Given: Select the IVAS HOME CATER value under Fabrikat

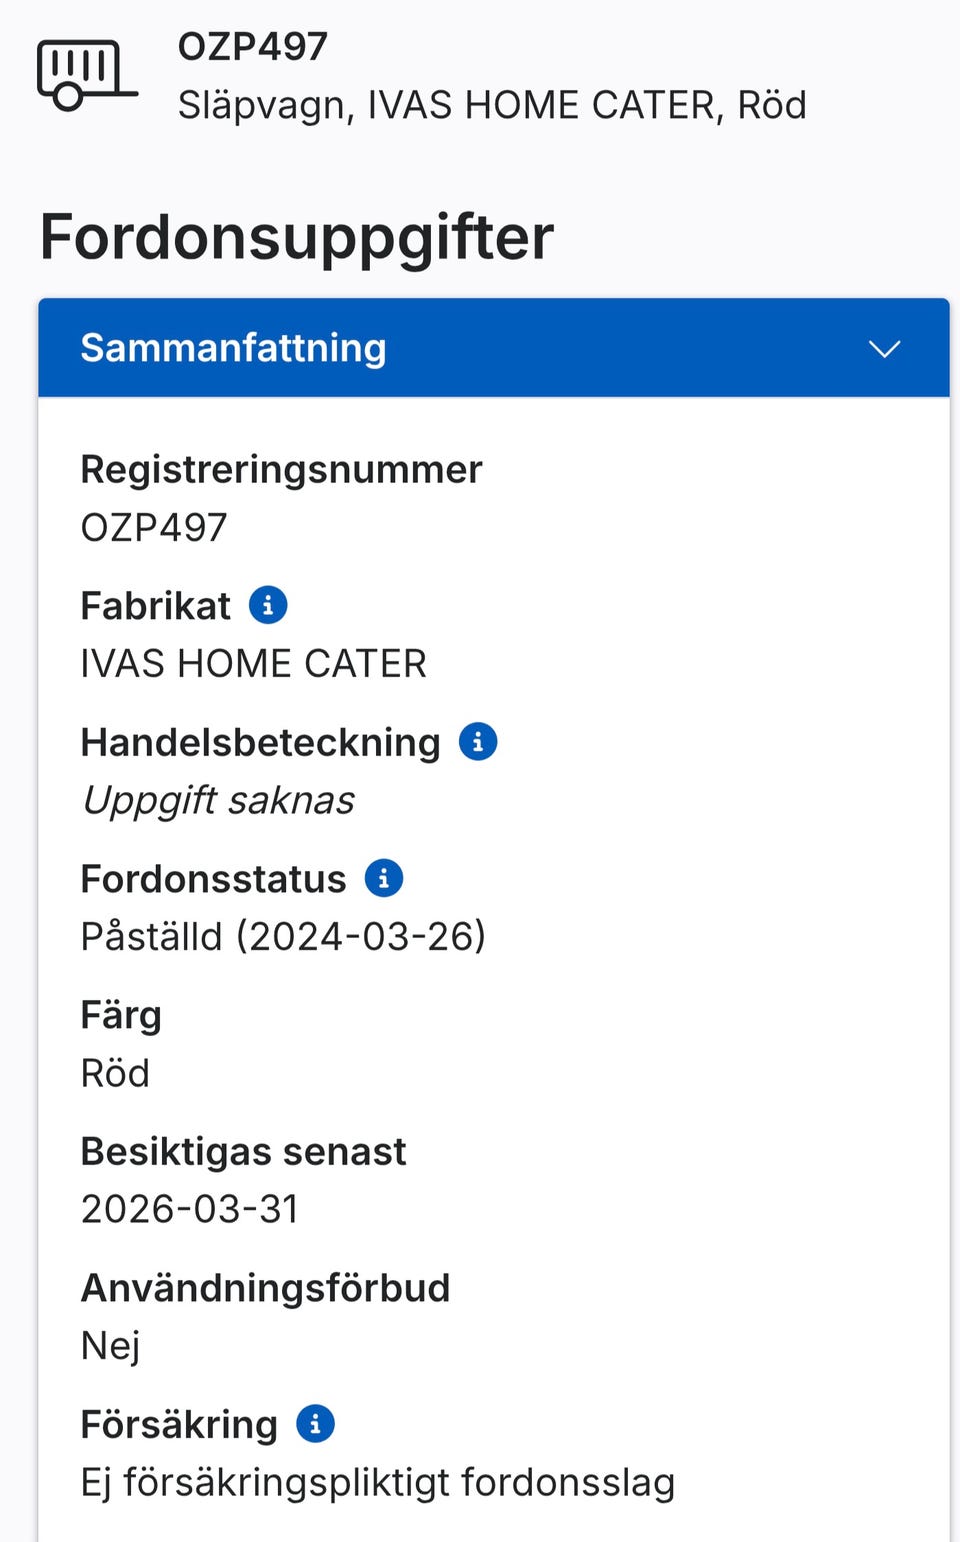Looking at the screenshot, I should coord(253,663).
